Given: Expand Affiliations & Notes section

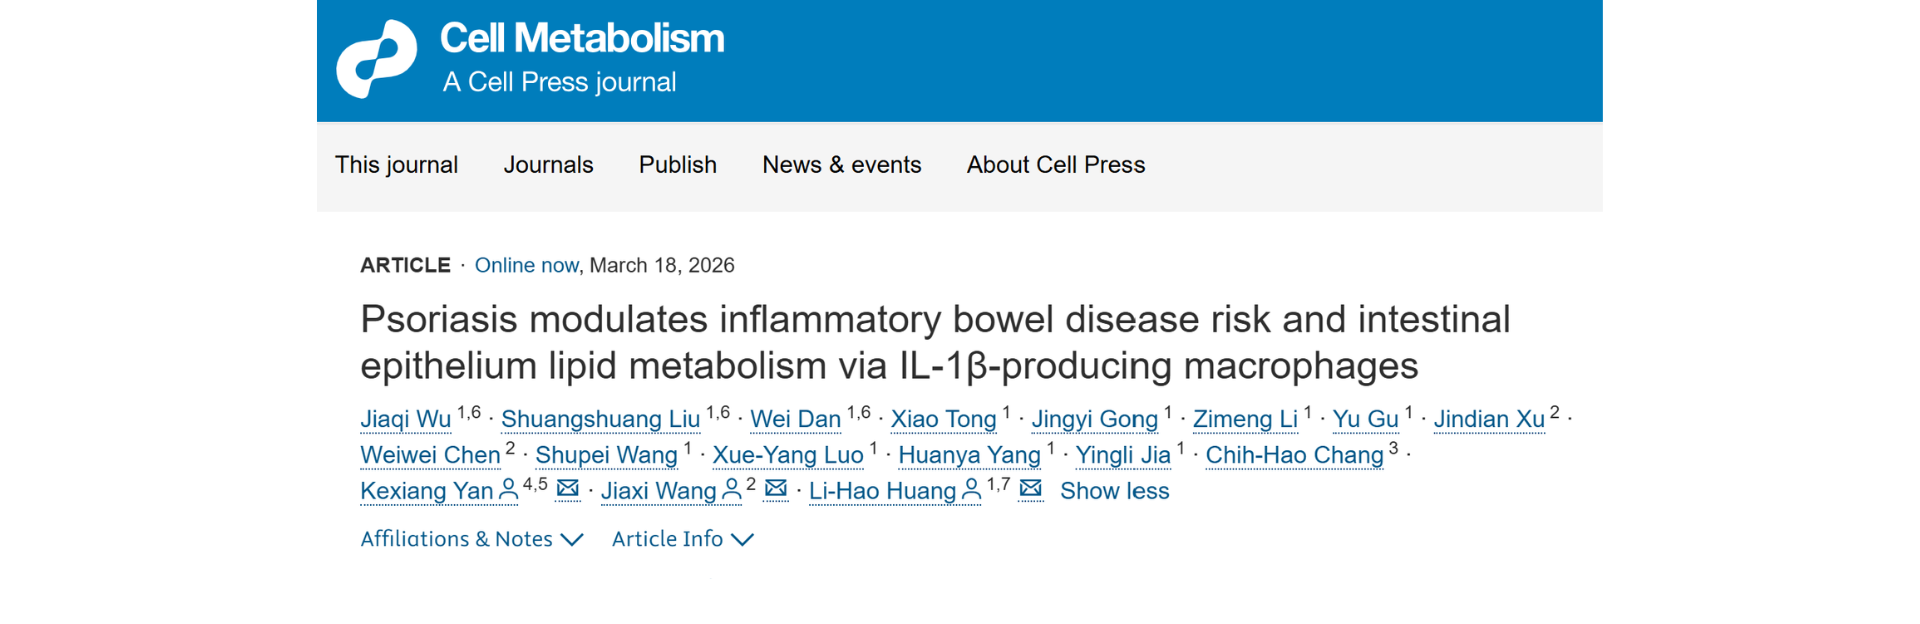Looking at the screenshot, I should coord(471,539).
